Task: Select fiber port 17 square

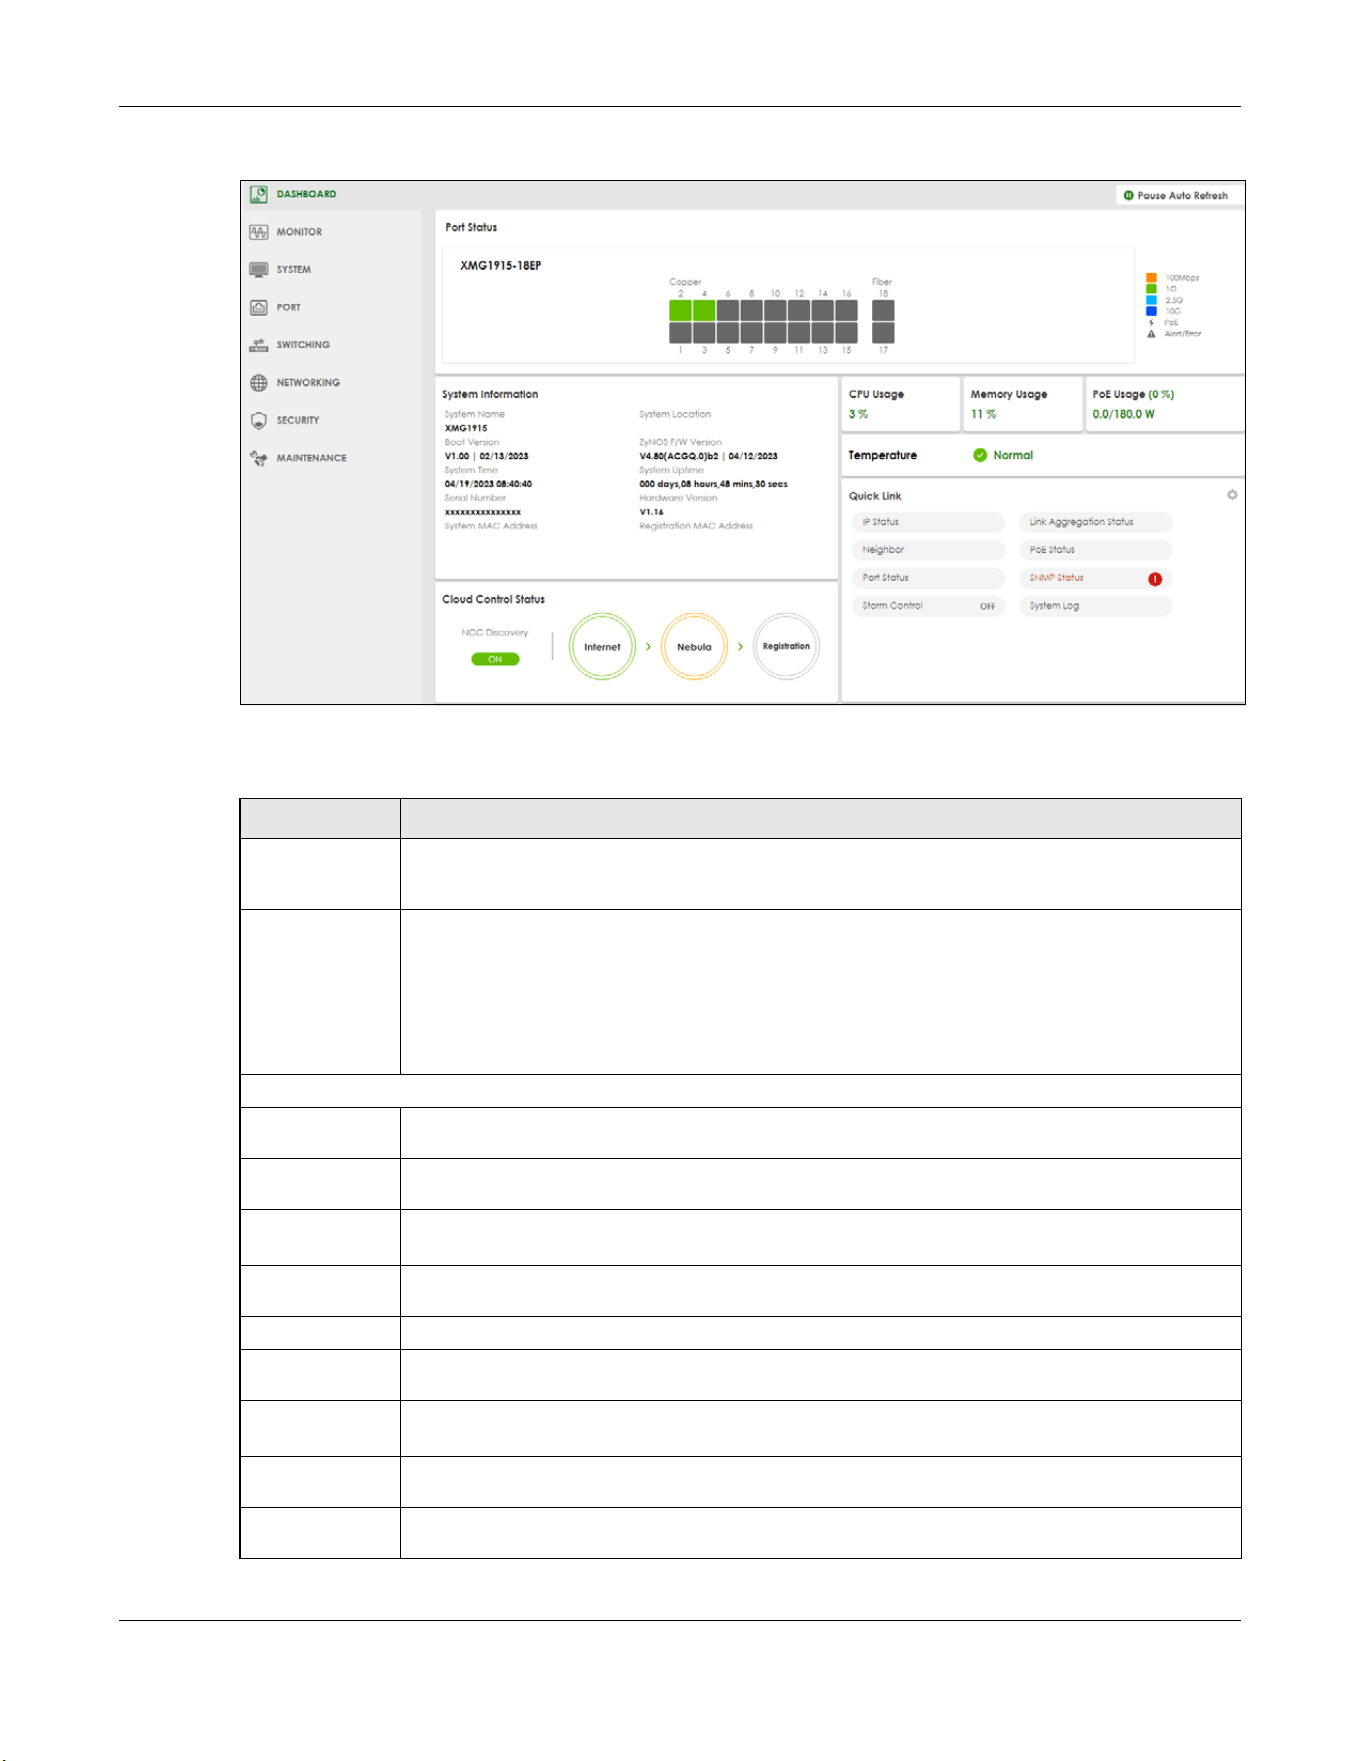Action: [x=883, y=333]
